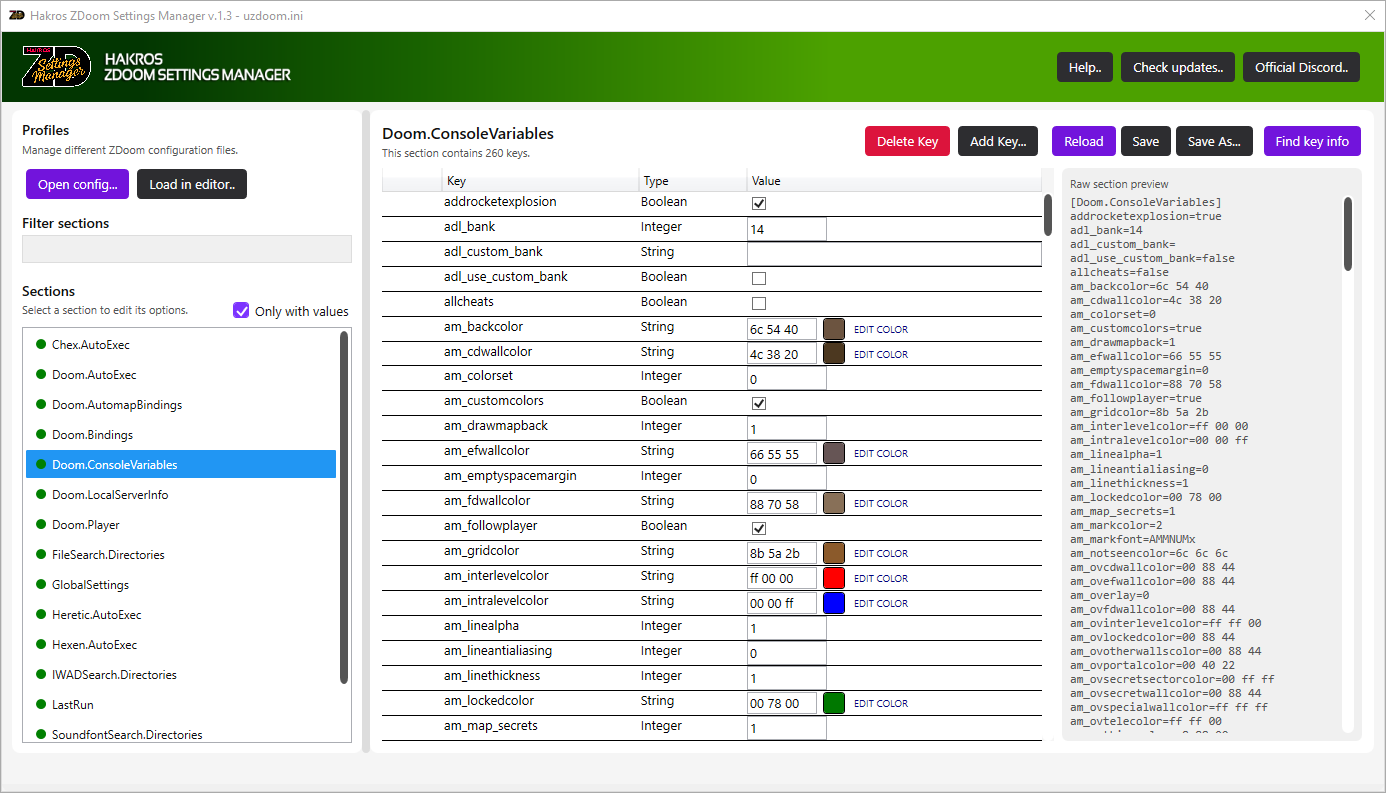Click the green status dot beside Hexen.AutoExec
Screen dimensions: 1386x793
click(41, 644)
